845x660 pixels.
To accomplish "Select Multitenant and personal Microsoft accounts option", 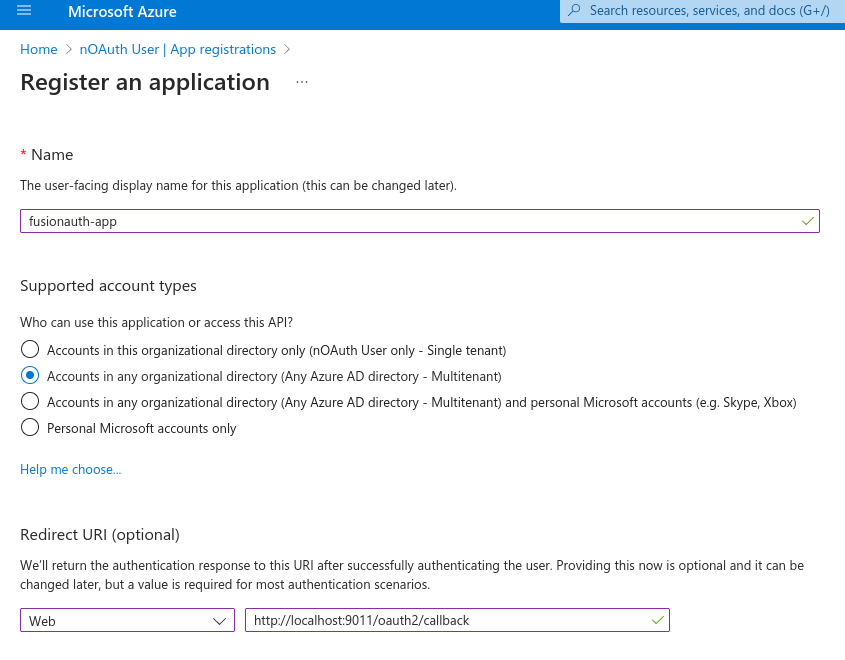I will [30, 401].
